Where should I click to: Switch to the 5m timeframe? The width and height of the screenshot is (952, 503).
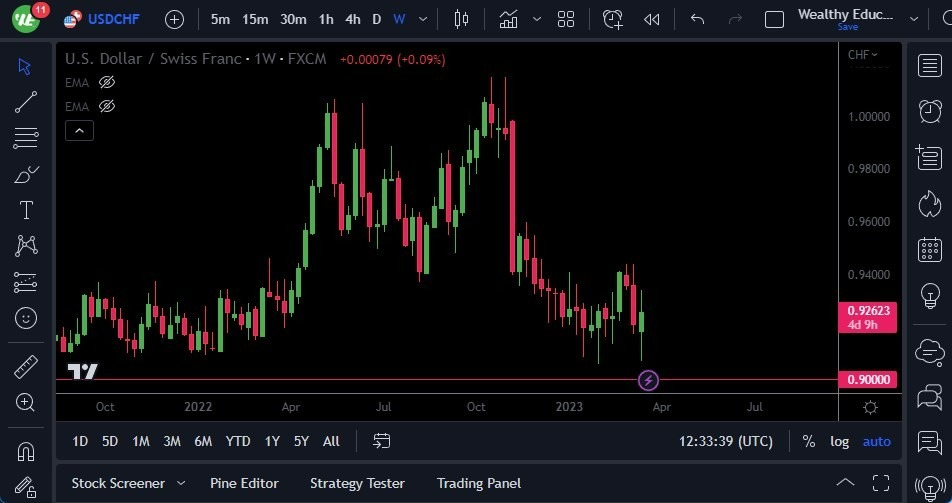click(x=220, y=19)
